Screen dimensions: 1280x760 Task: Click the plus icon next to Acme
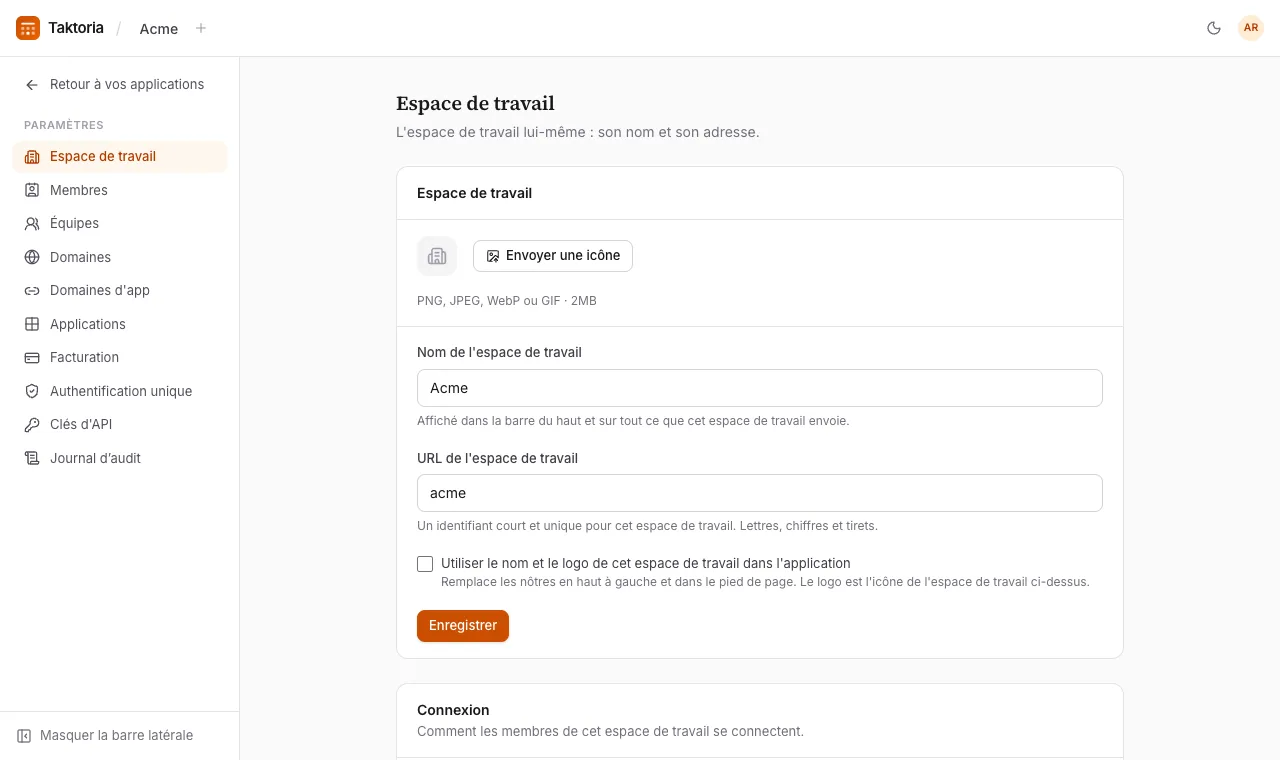[x=201, y=28]
